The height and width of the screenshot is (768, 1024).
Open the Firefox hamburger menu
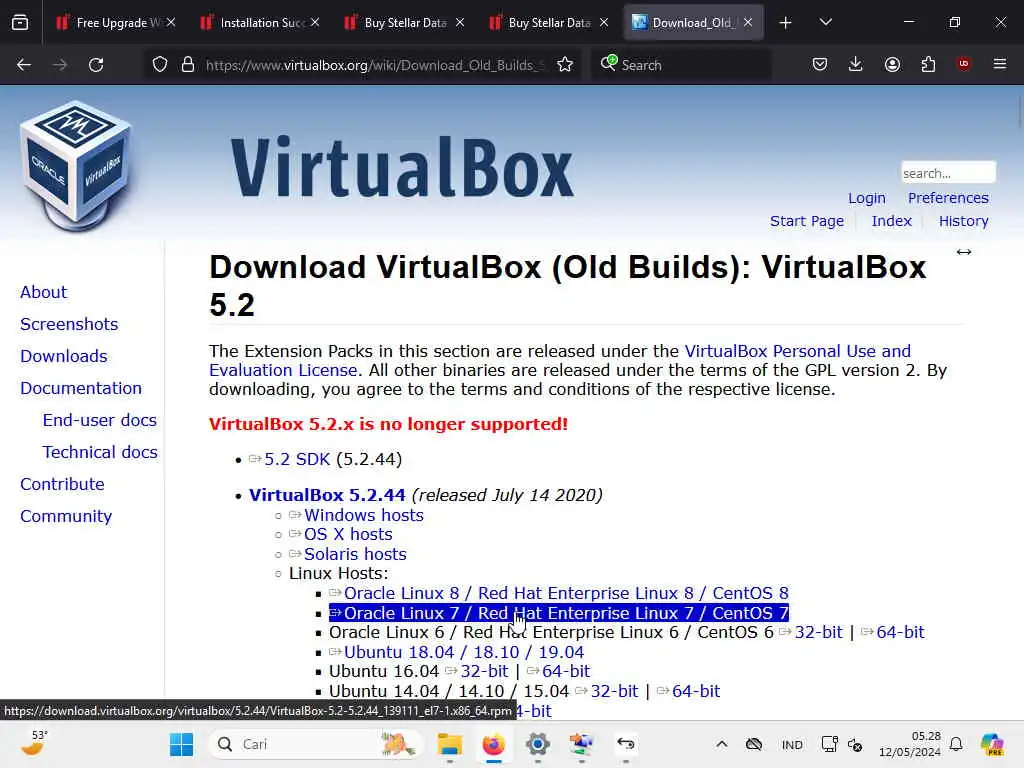(999, 64)
